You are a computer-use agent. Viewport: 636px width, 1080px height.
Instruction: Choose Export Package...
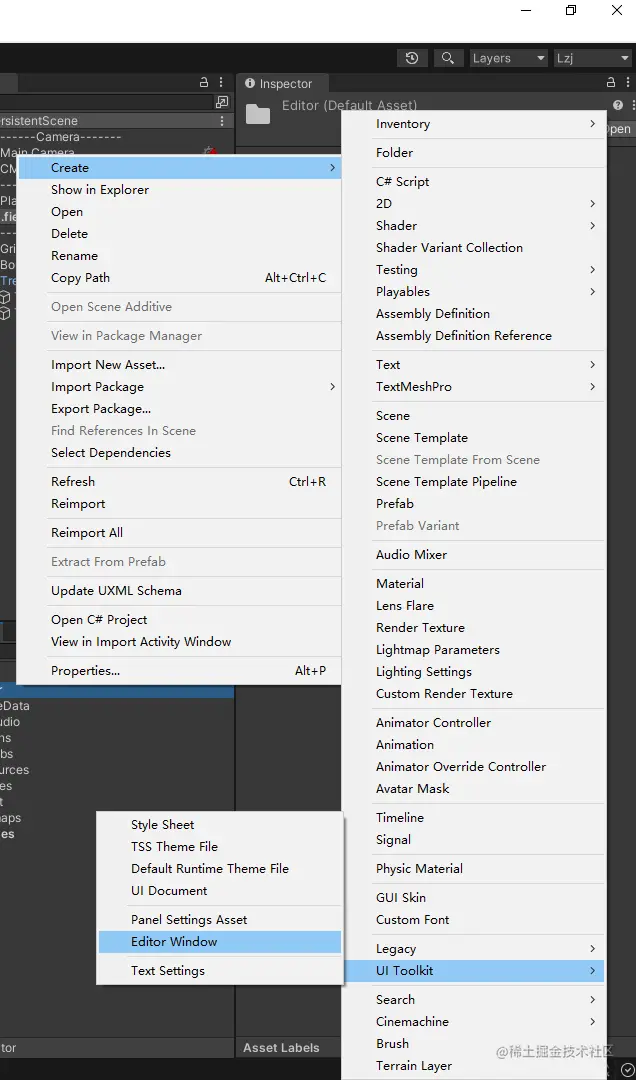pos(179,409)
